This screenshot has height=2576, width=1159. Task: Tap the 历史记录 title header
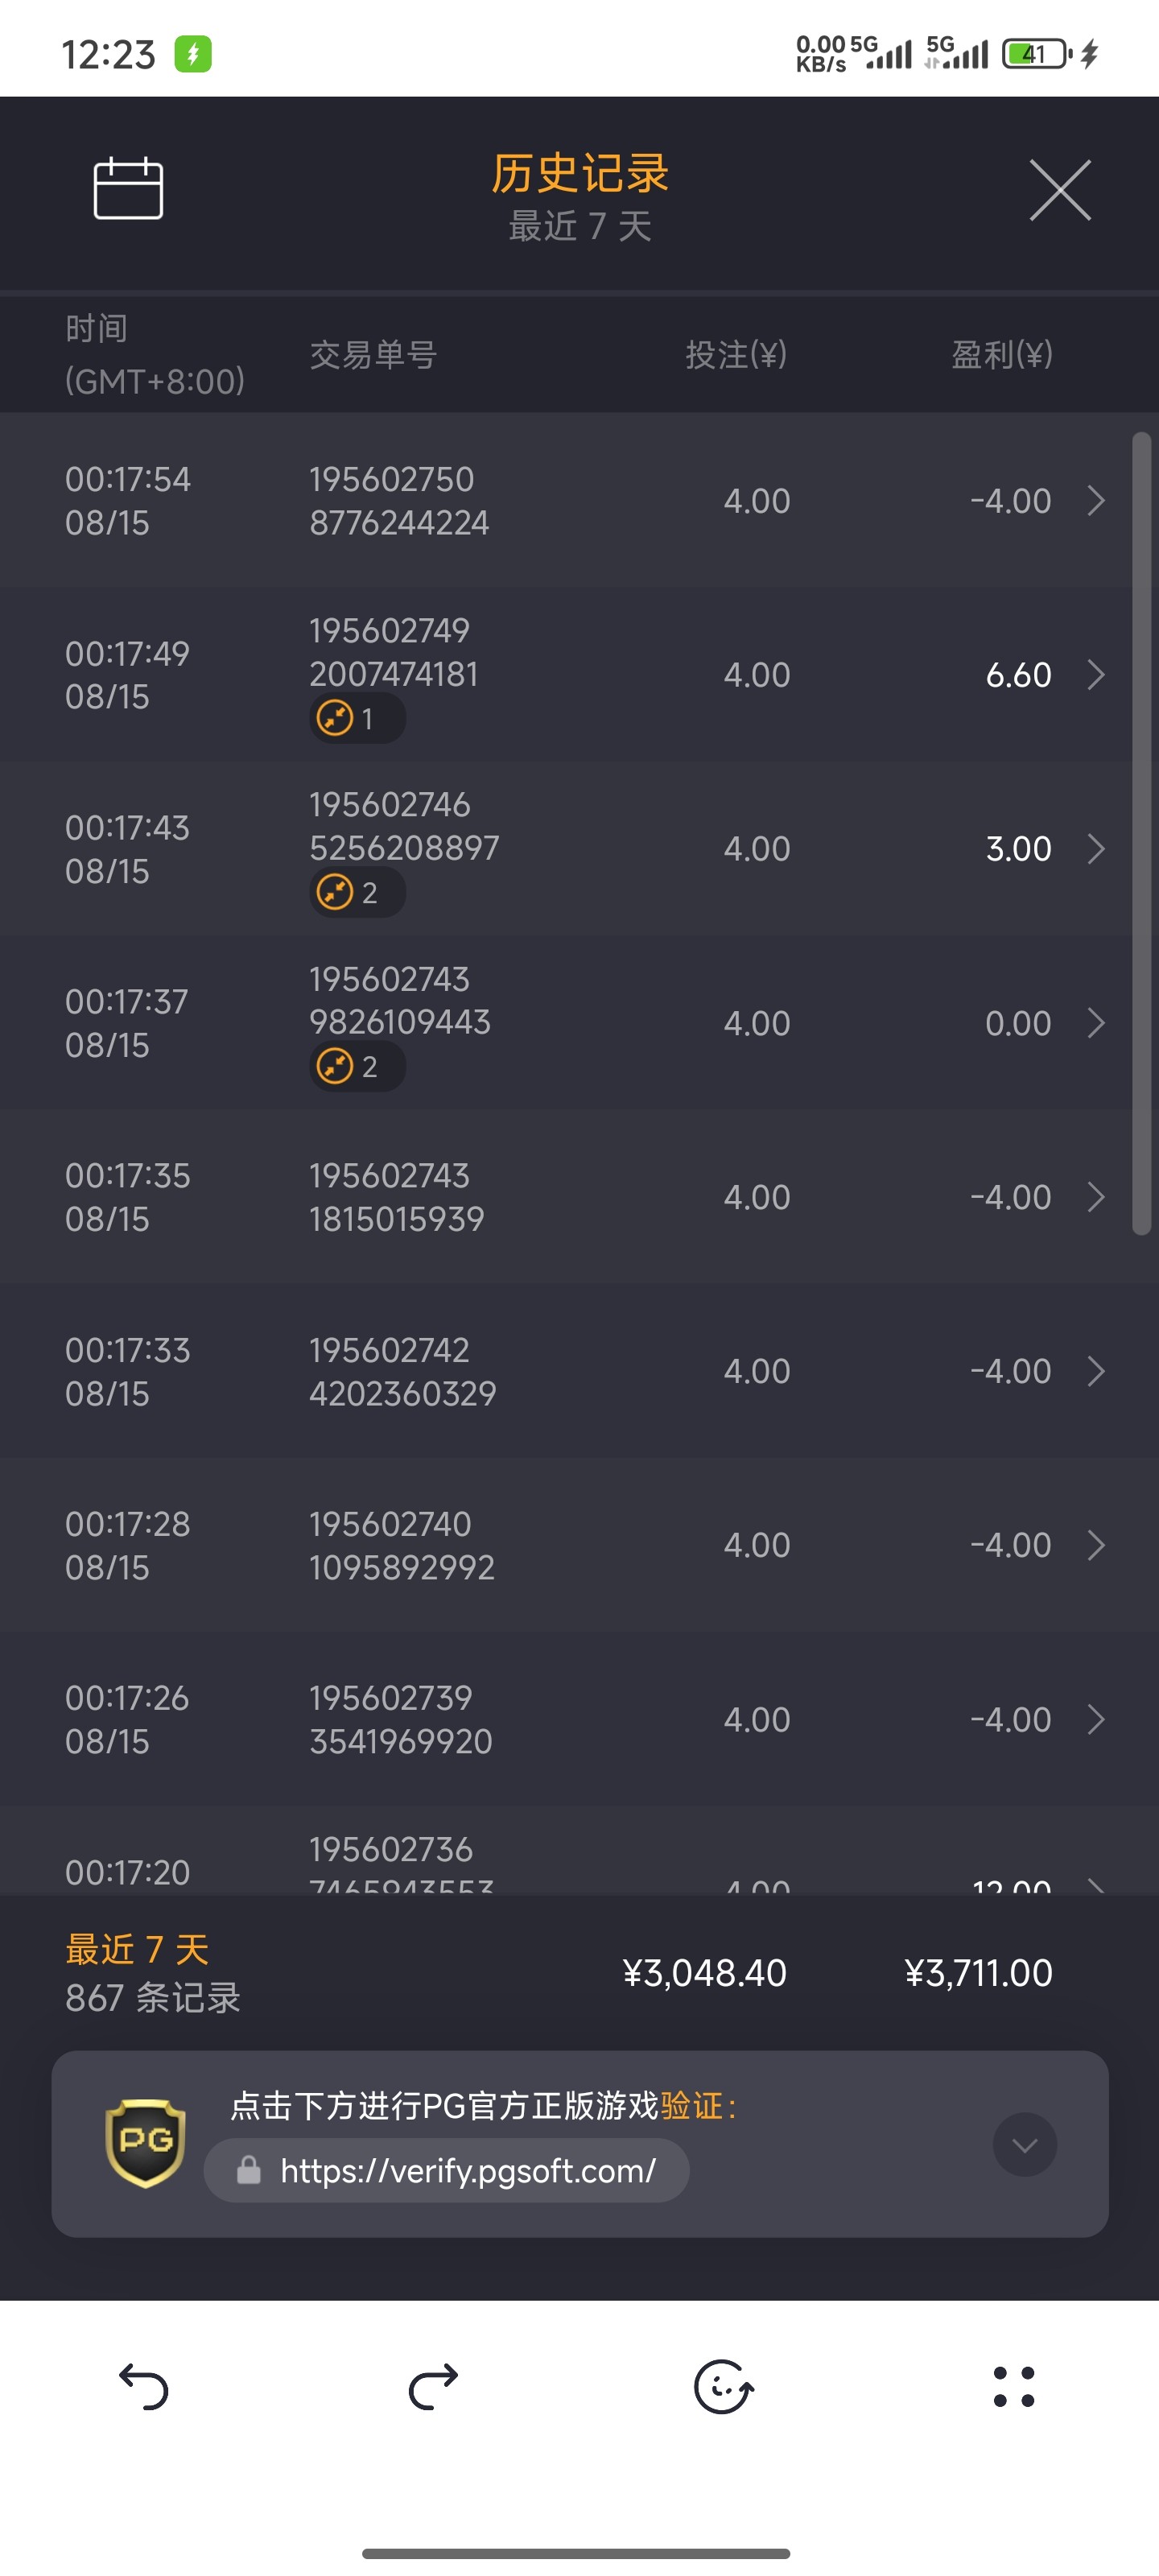(x=579, y=174)
